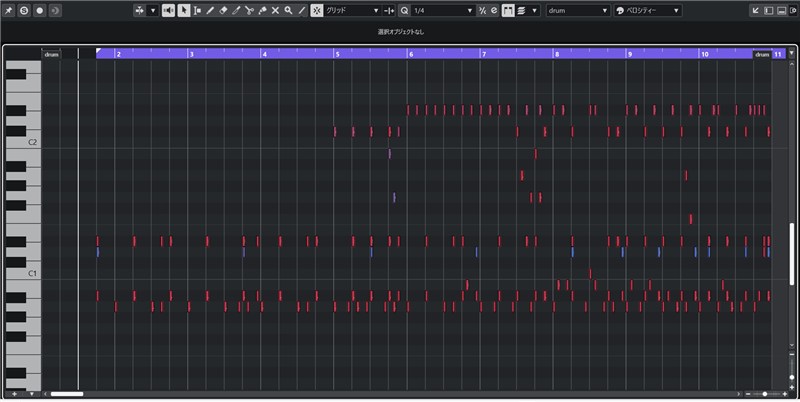Viewport: 800px width, 402px height.
Task: Click the plus button at bottom left
Action: tap(14, 394)
